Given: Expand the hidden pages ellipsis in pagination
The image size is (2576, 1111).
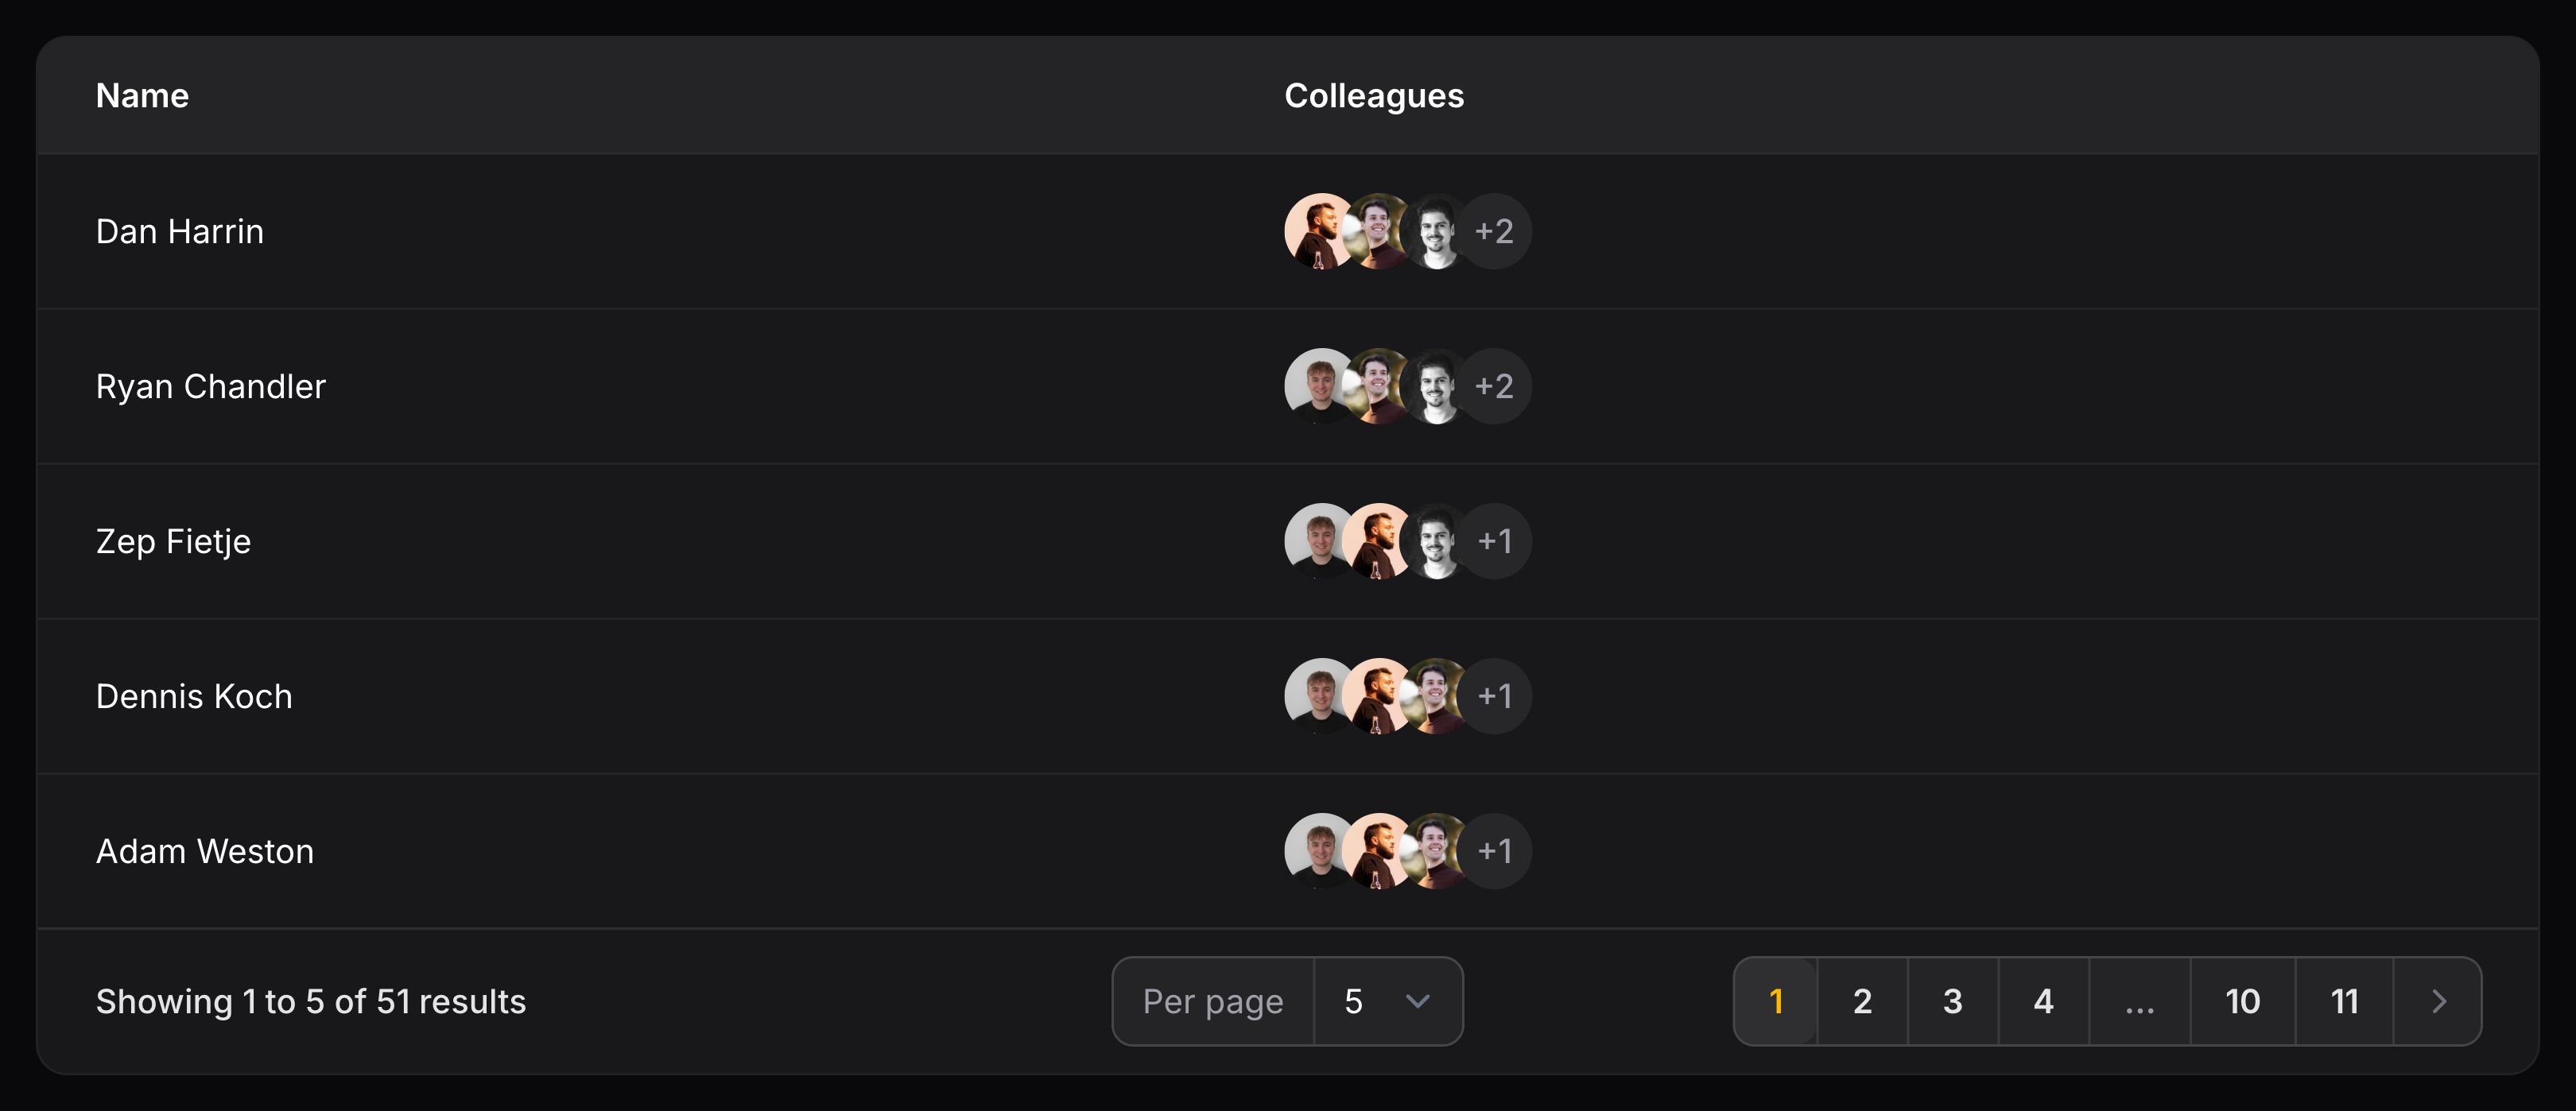Looking at the screenshot, I should pos(2141,1001).
